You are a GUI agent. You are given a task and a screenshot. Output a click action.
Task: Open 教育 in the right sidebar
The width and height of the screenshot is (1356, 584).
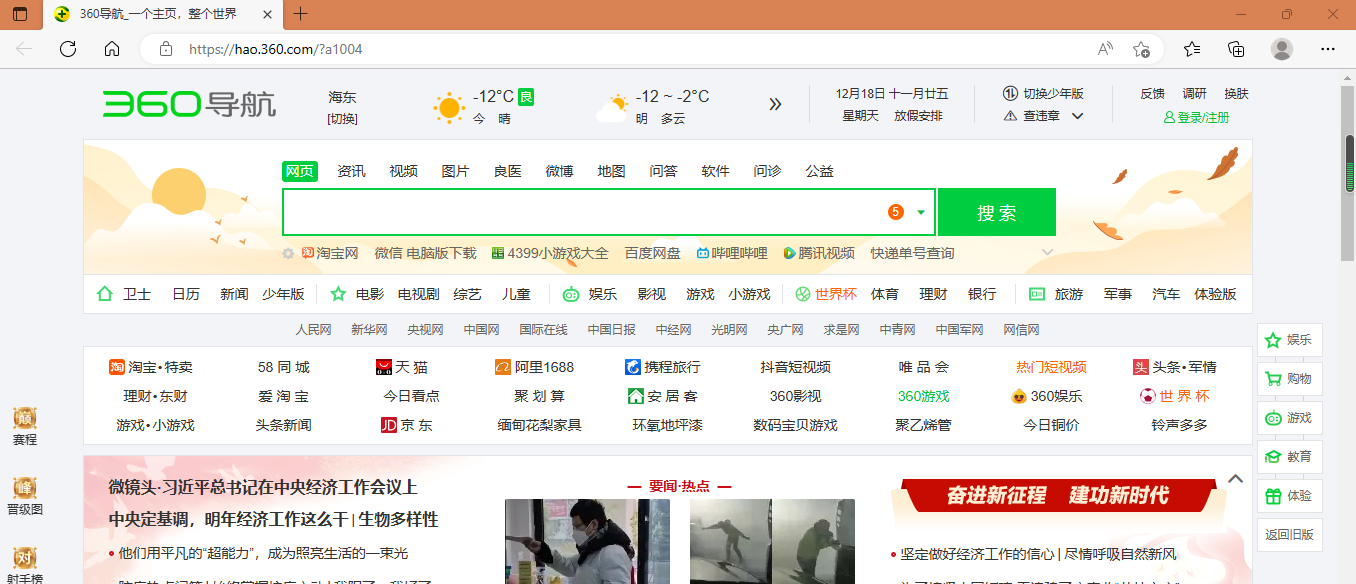[1289, 457]
